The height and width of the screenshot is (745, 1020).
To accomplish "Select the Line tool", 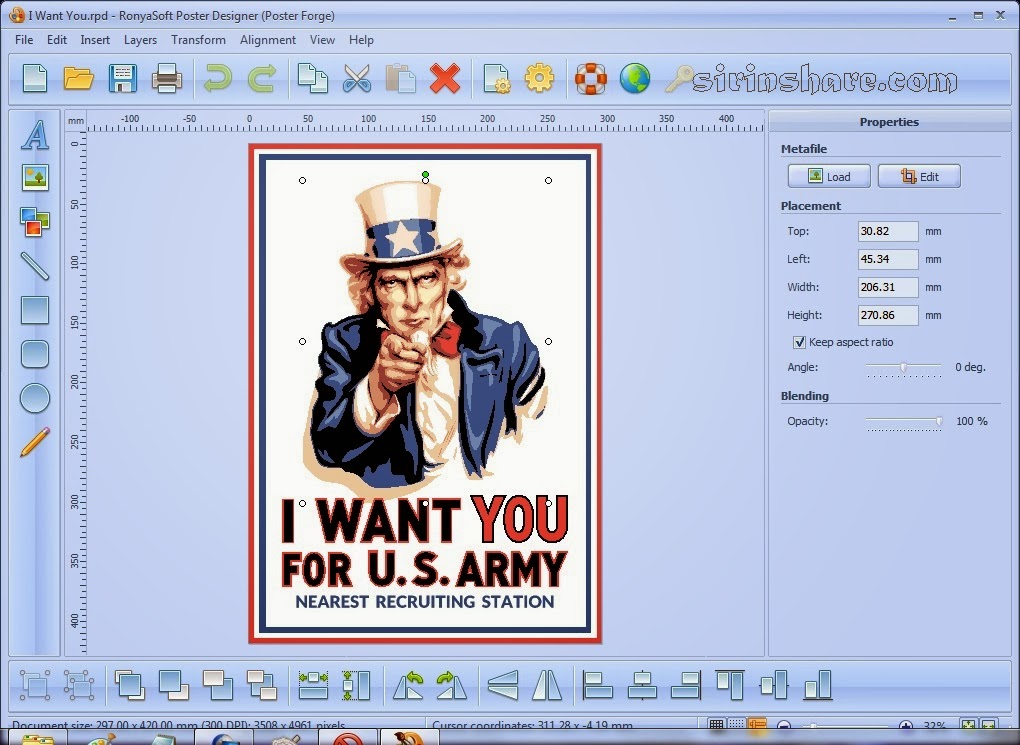I will click(34, 265).
